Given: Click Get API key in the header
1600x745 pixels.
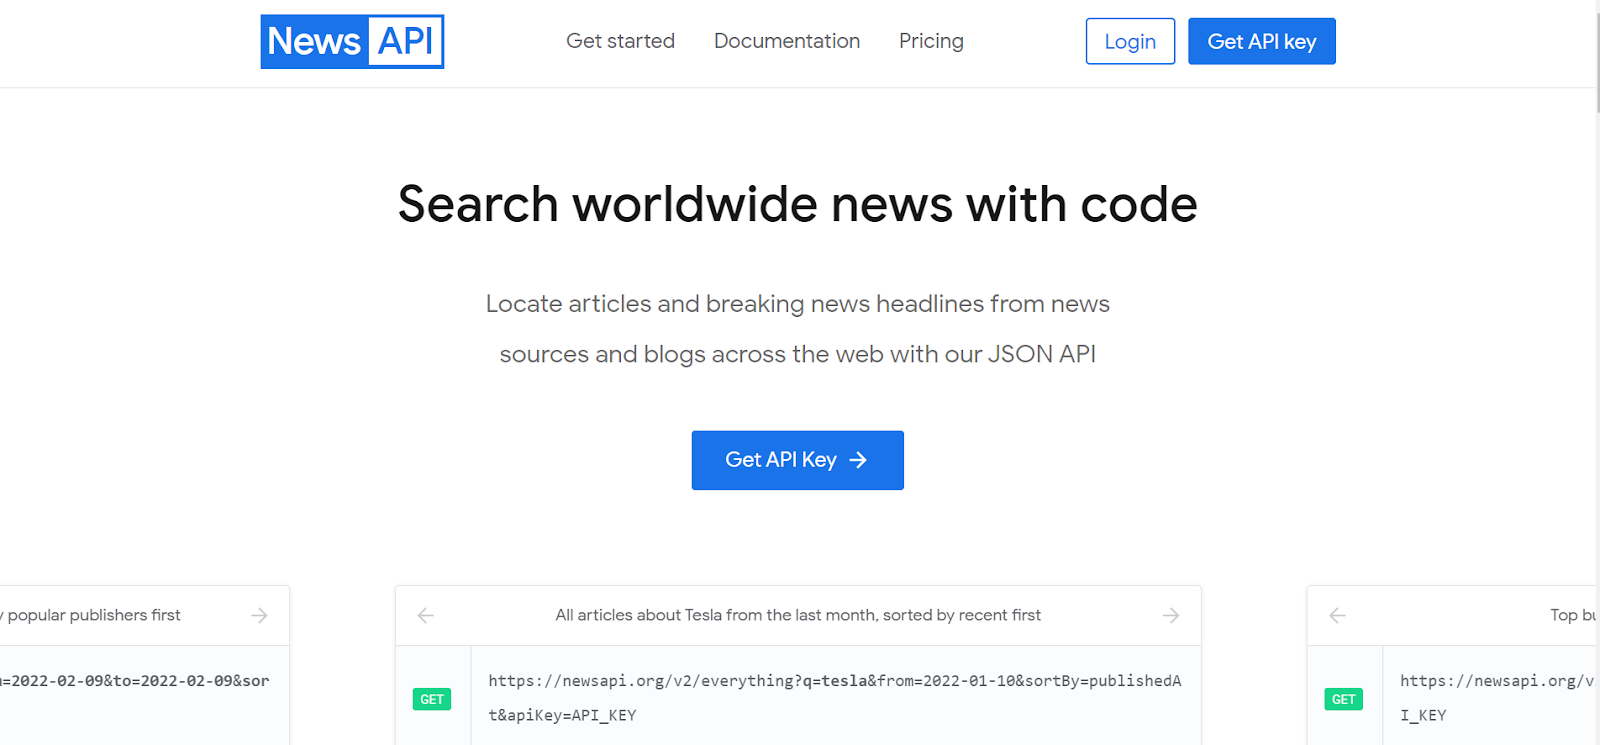Looking at the screenshot, I should pos(1262,41).
